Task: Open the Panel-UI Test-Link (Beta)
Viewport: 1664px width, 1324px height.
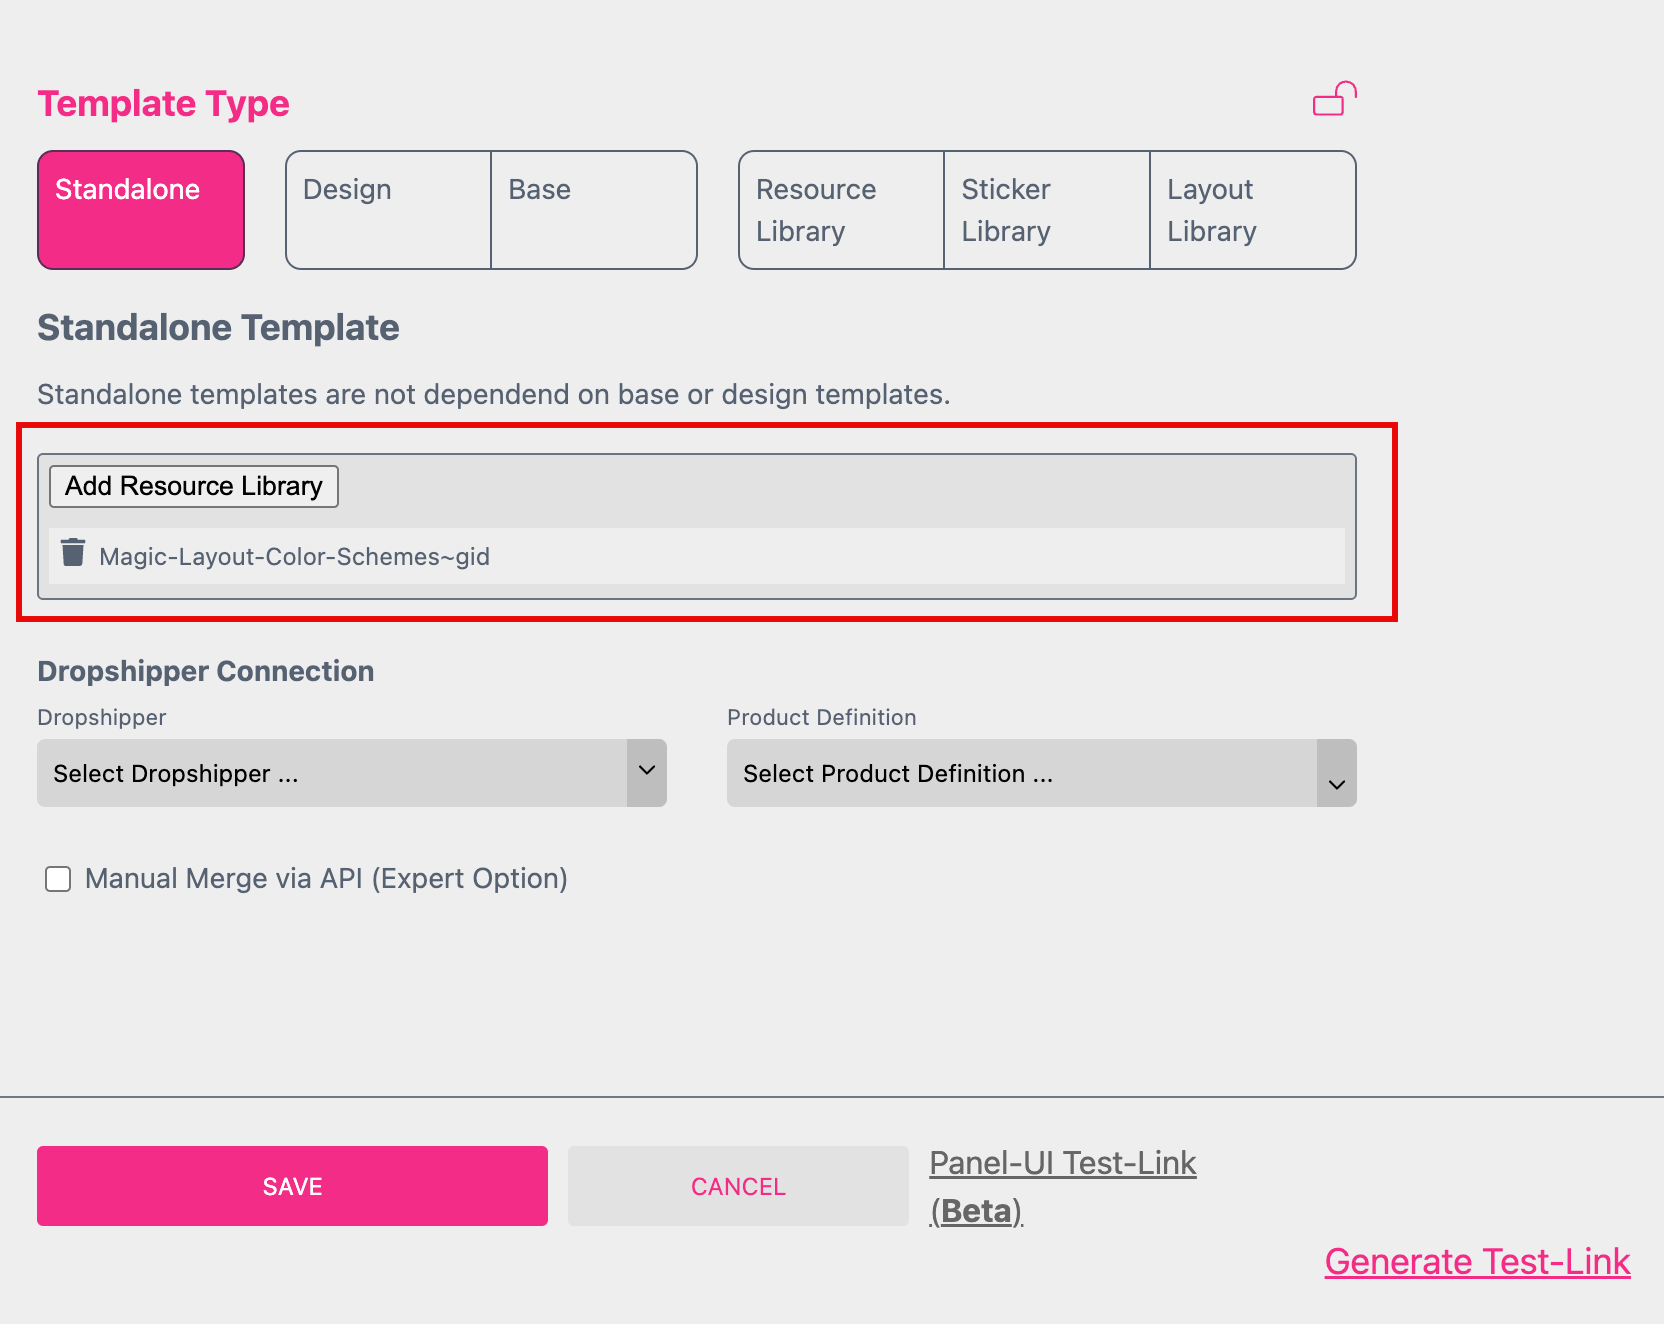Action: [x=1062, y=1187]
